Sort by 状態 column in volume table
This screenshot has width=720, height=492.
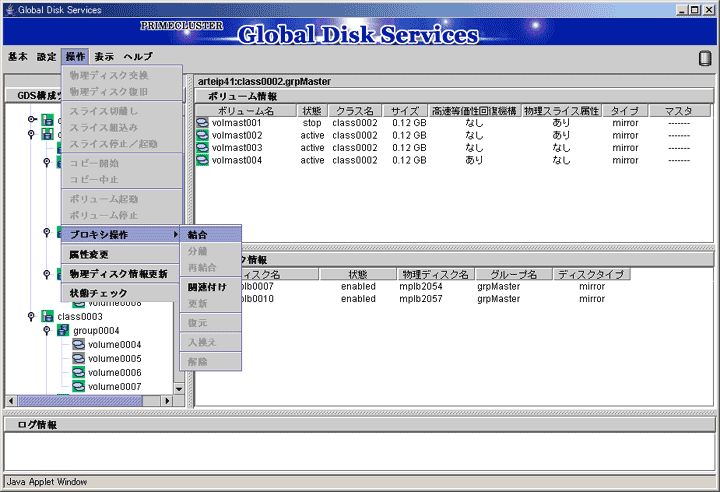point(312,111)
